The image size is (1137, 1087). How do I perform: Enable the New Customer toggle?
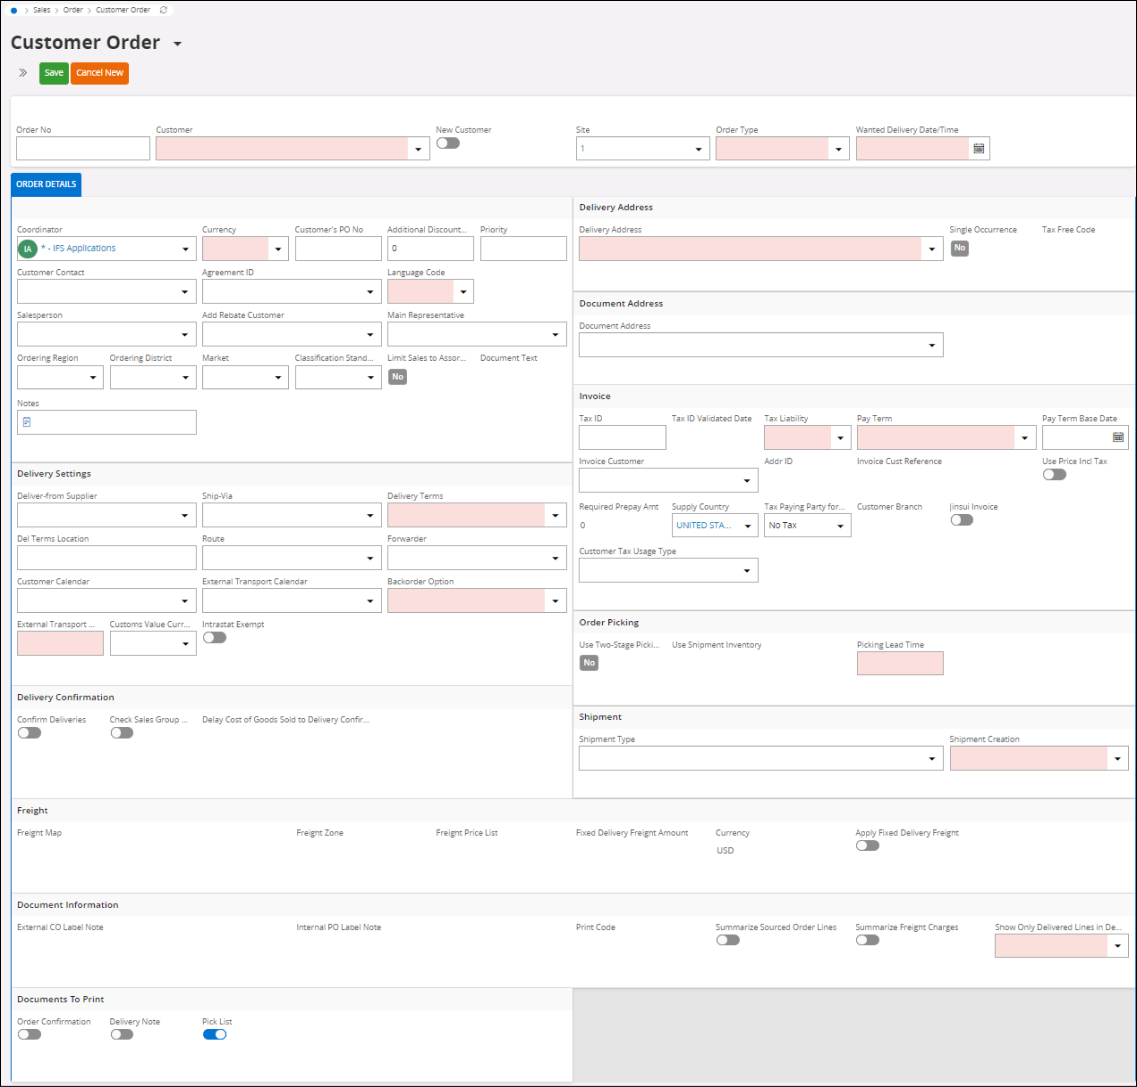pyautogui.click(x=447, y=143)
